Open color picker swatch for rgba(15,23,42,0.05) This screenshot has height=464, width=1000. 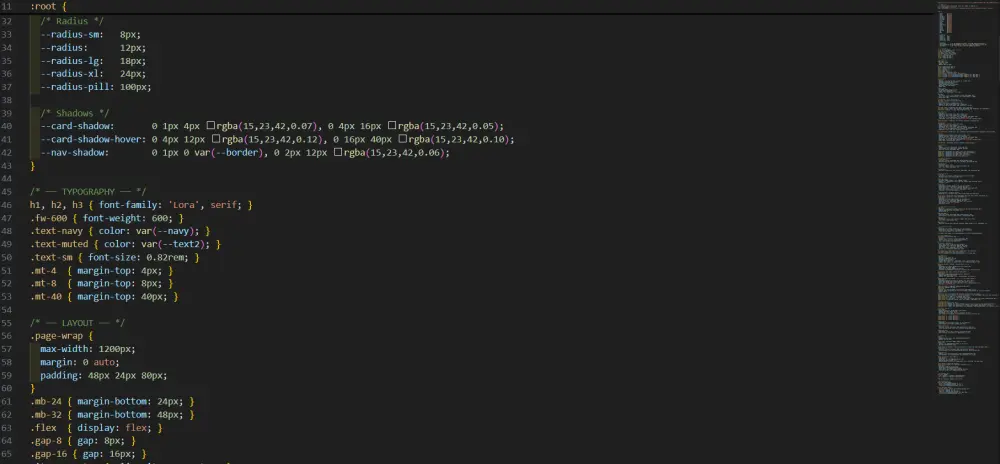[392, 126]
